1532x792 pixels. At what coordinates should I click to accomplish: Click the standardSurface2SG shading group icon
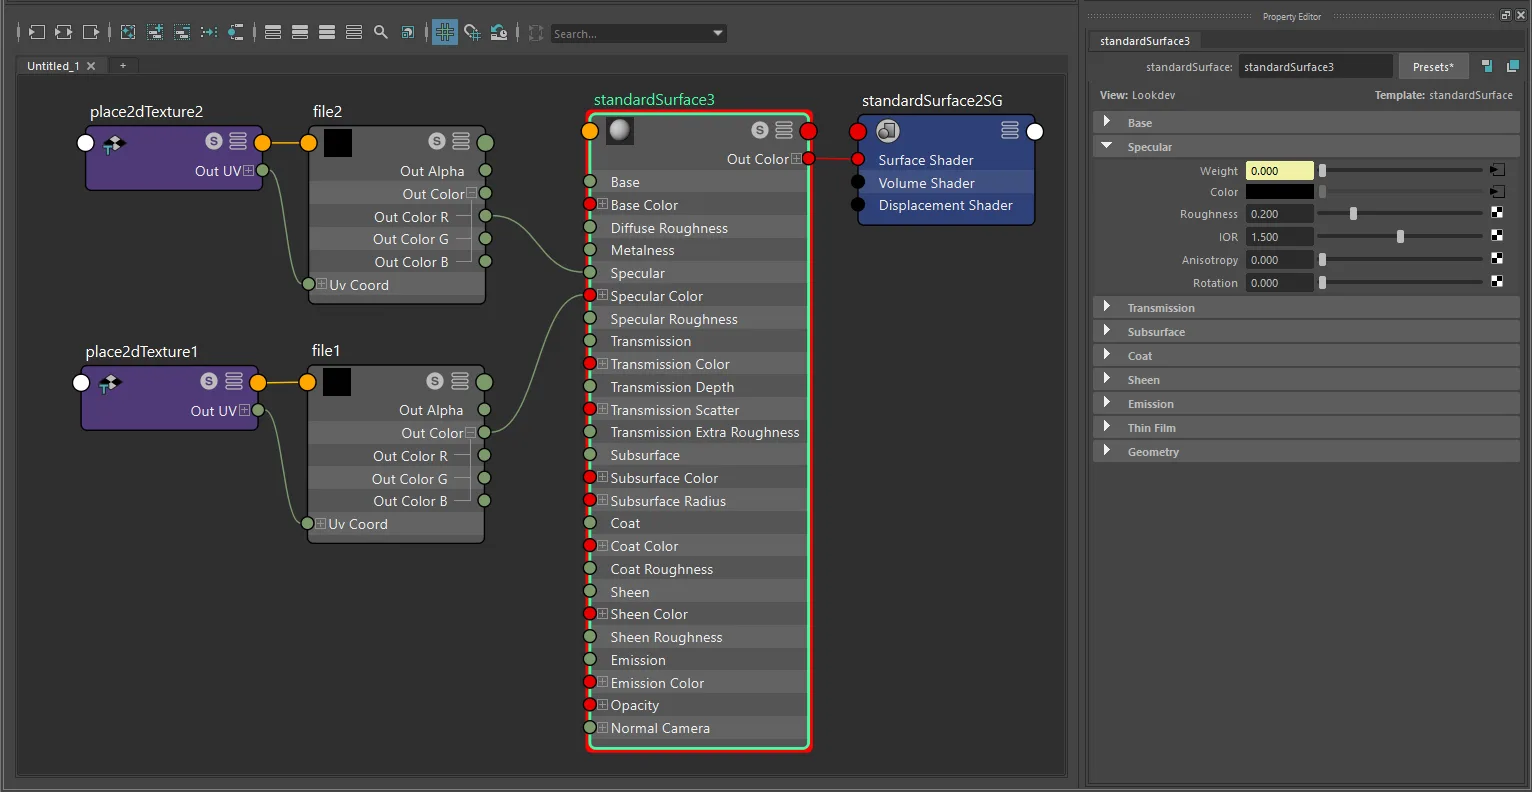click(x=888, y=131)
